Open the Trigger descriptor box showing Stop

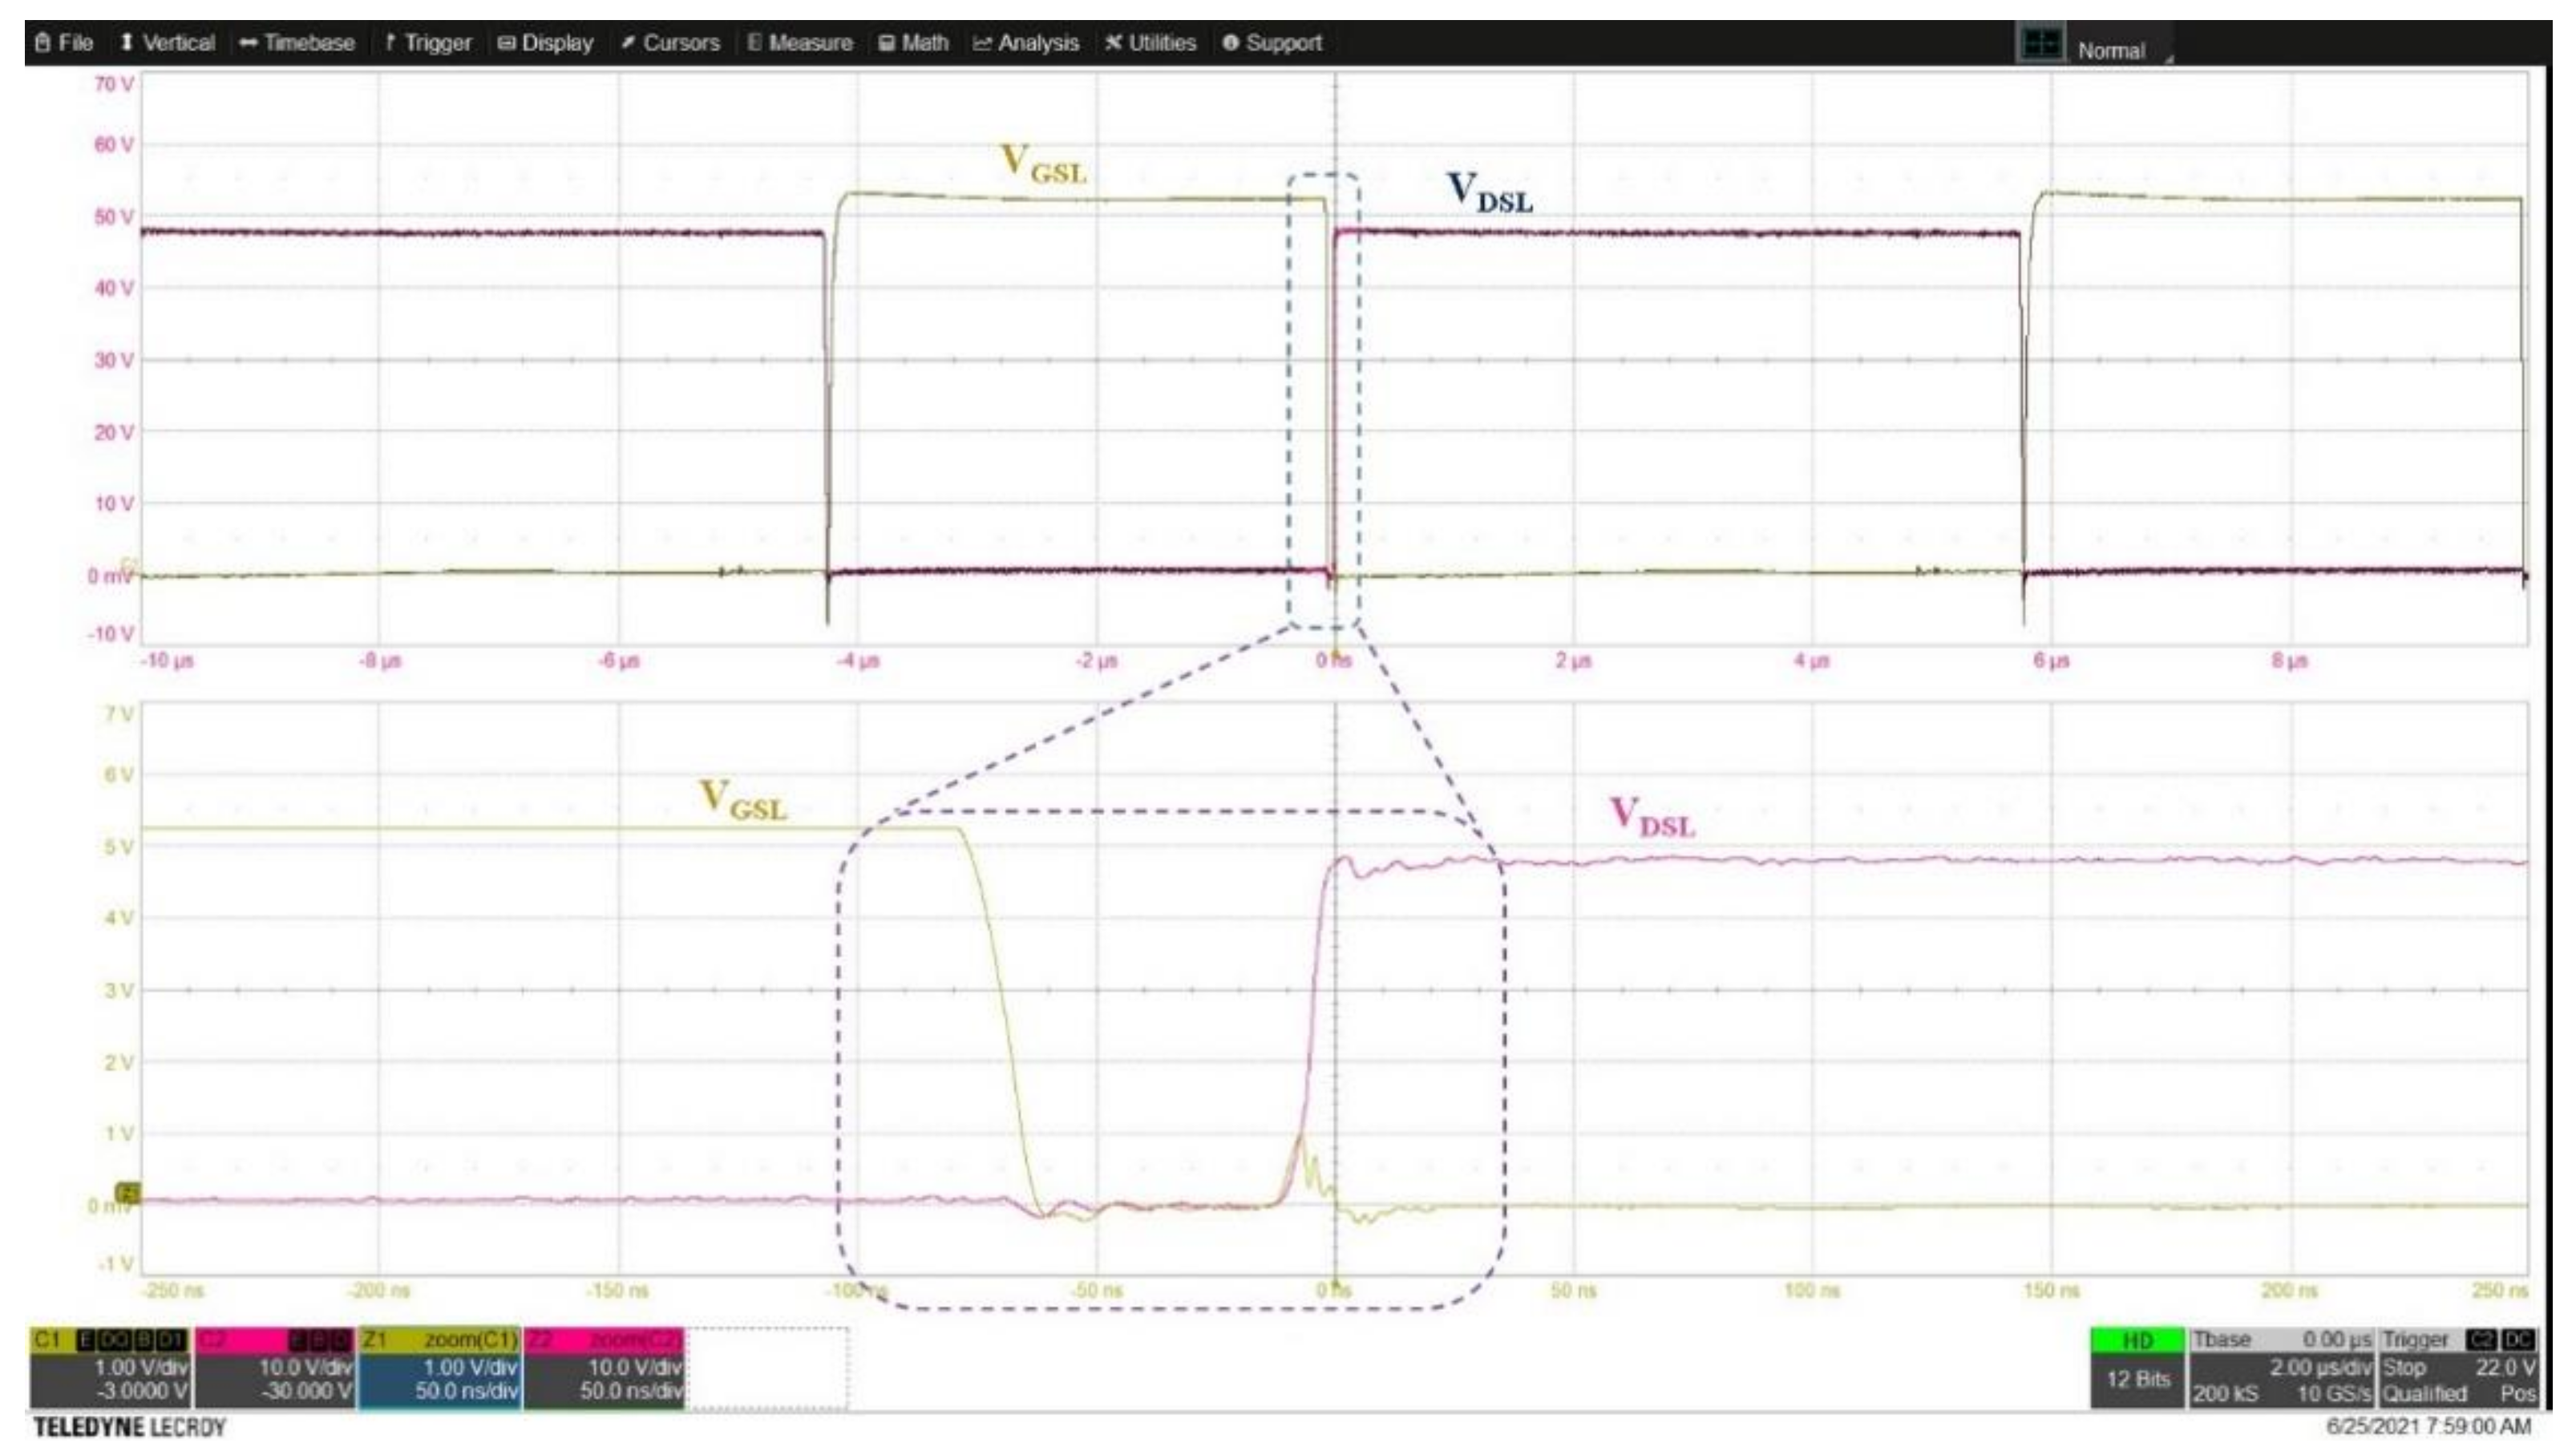tap(2459, 1368)
